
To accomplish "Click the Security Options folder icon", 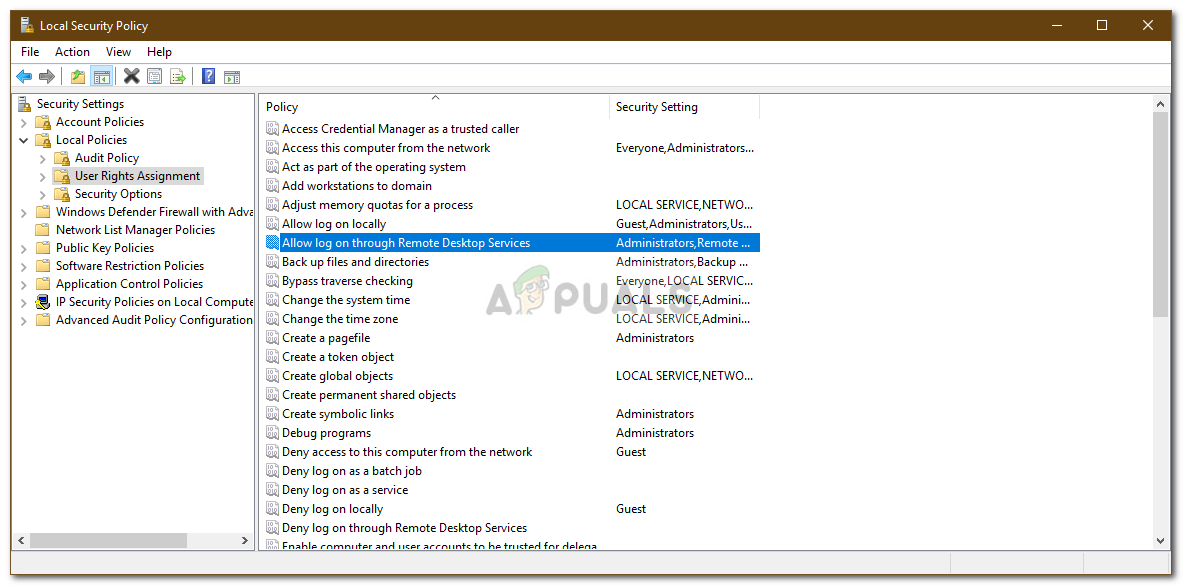I will (x=63, y=194).
